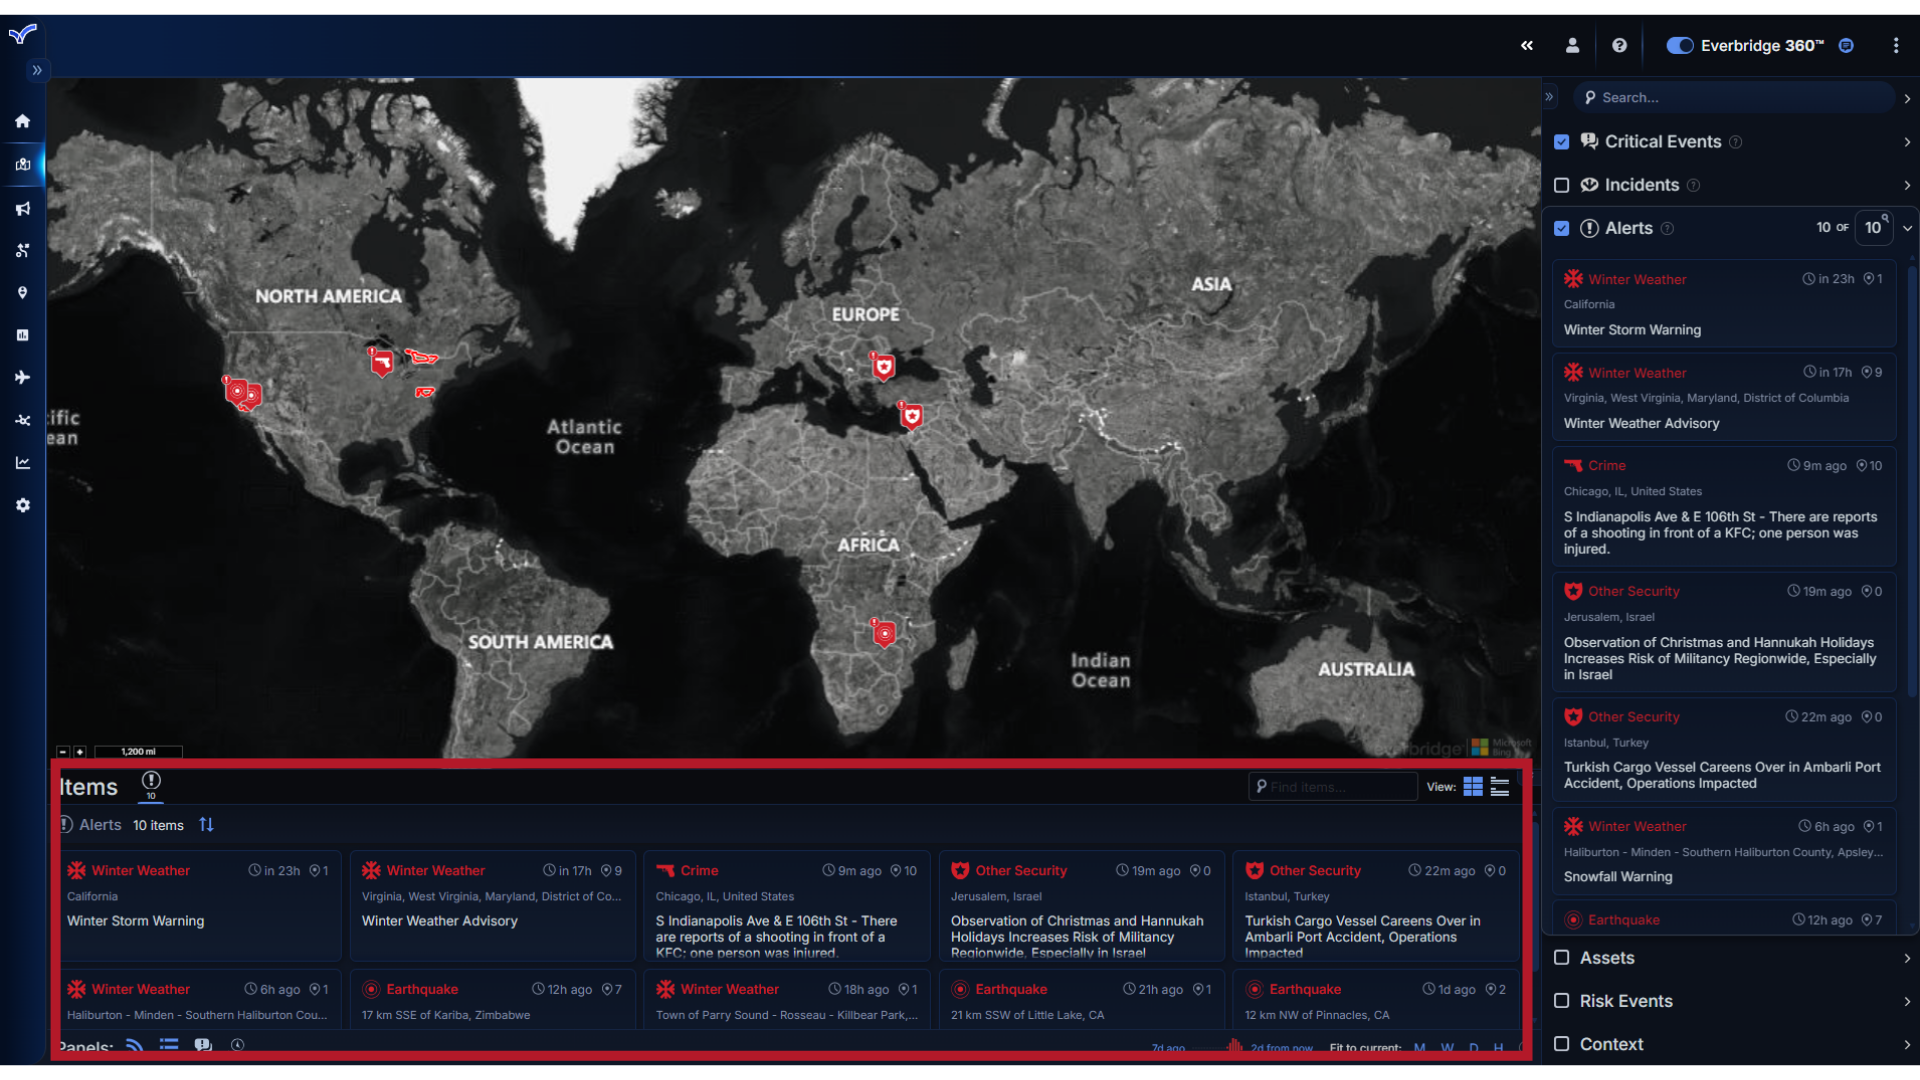Enable the Incidents checkbox

[x=1562, y=185]
